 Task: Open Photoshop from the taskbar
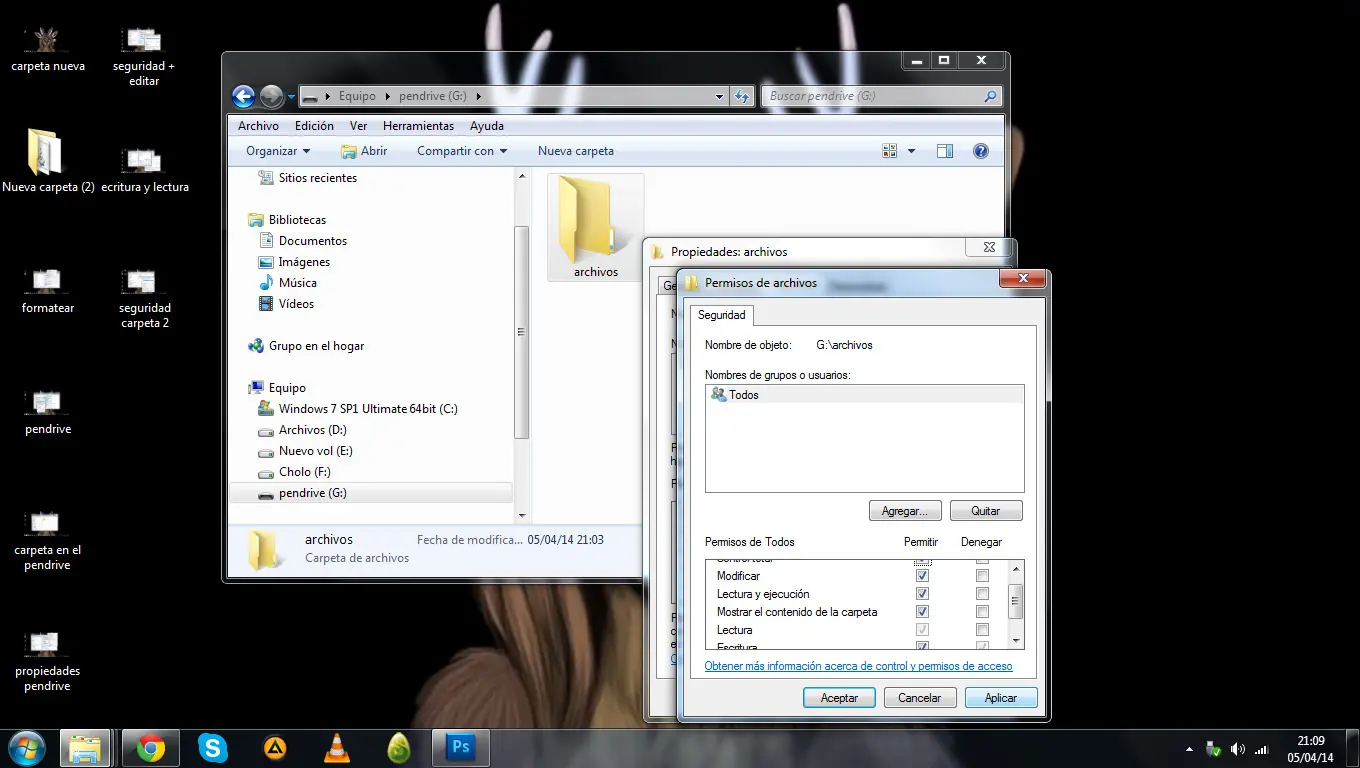(461, 748)
